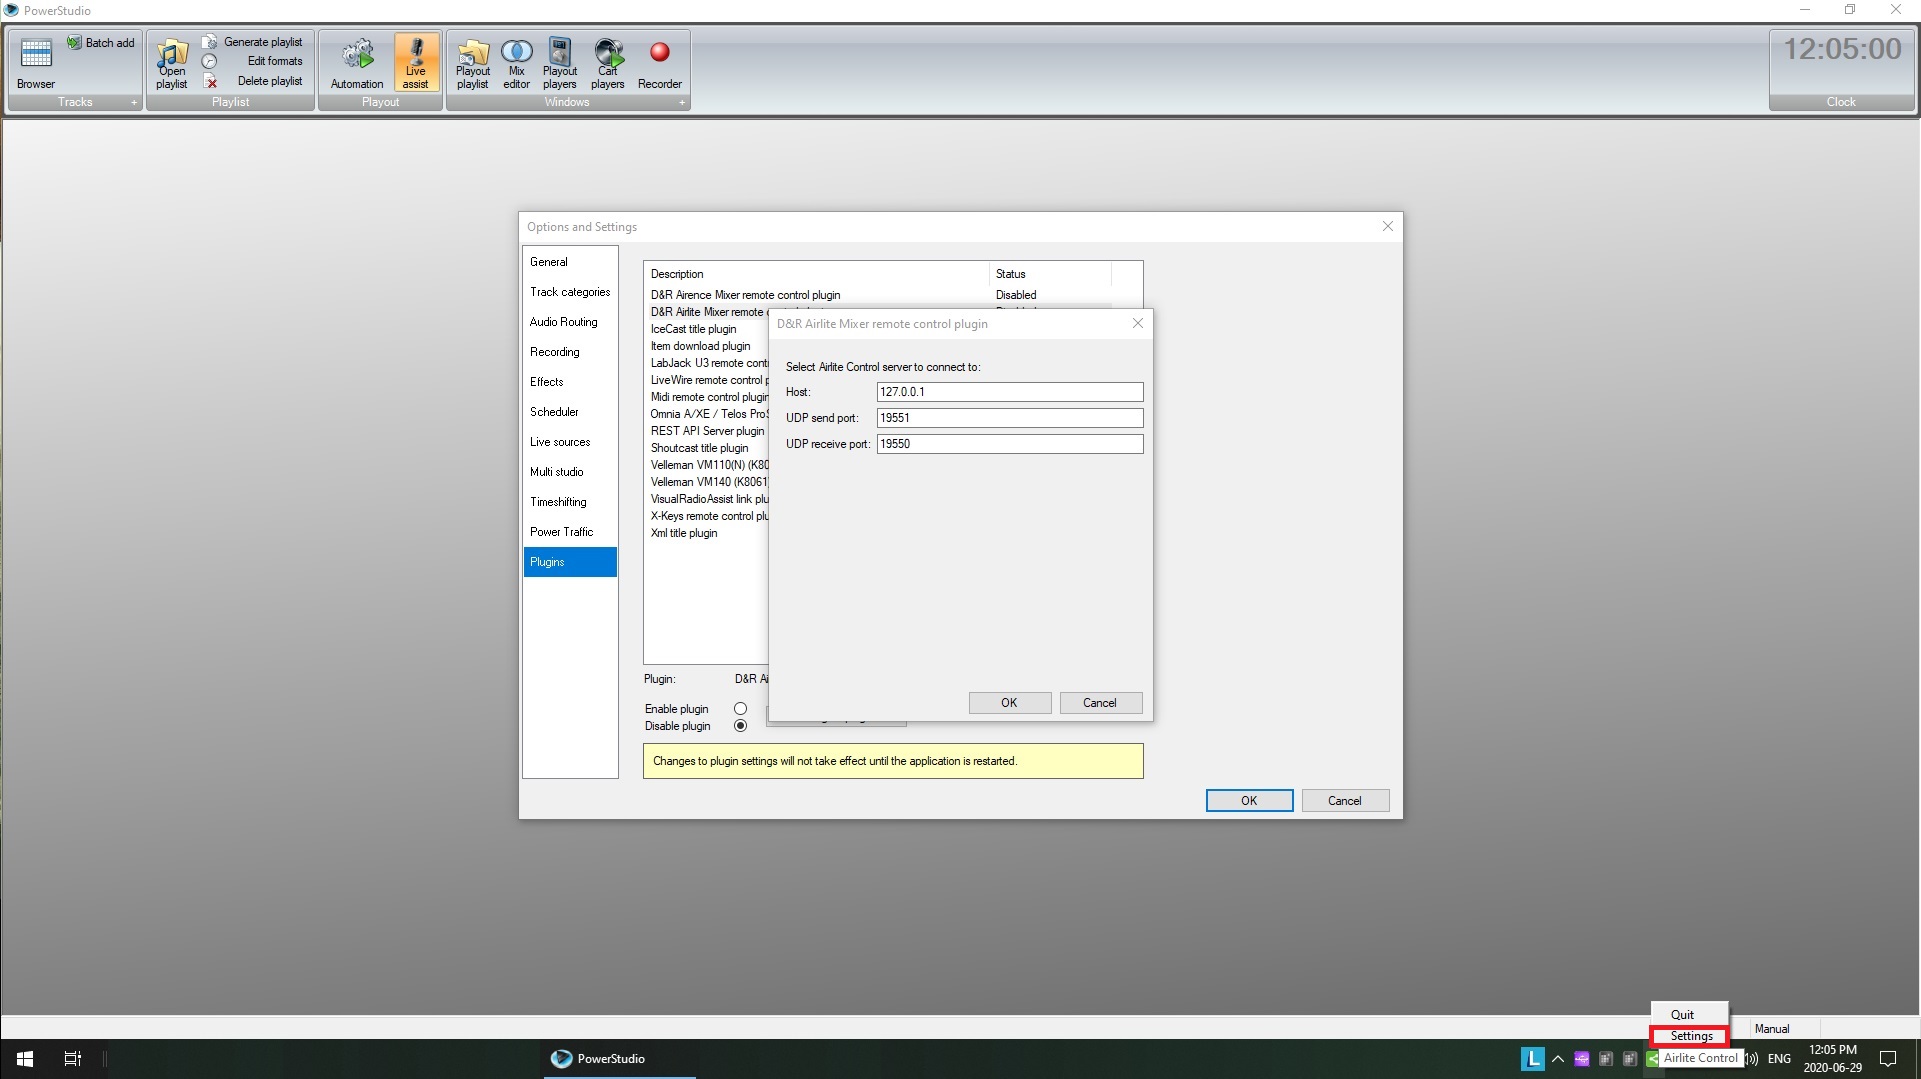Open the Playout players window
Viewport: 1921px width, 1079px height.
click(x=560, y=62)
